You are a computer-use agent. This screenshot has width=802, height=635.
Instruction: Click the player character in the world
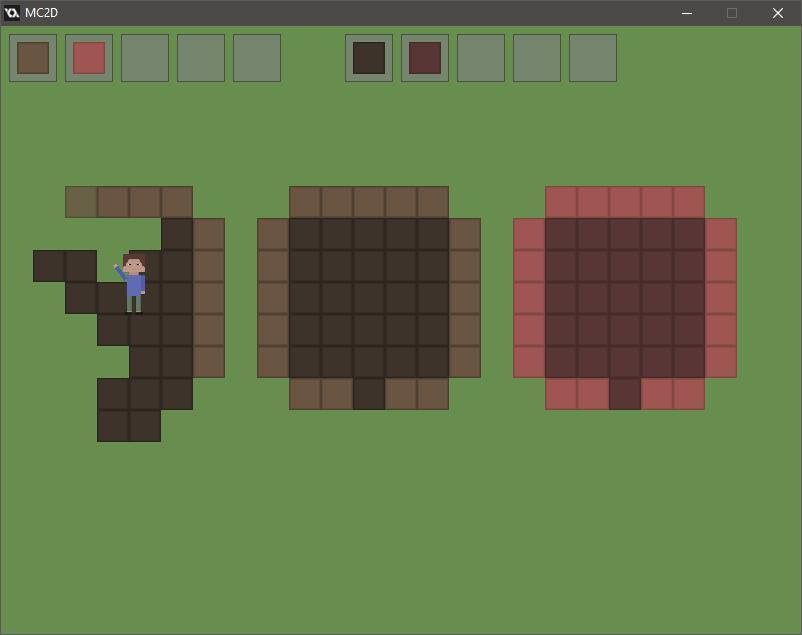[134, 278]
